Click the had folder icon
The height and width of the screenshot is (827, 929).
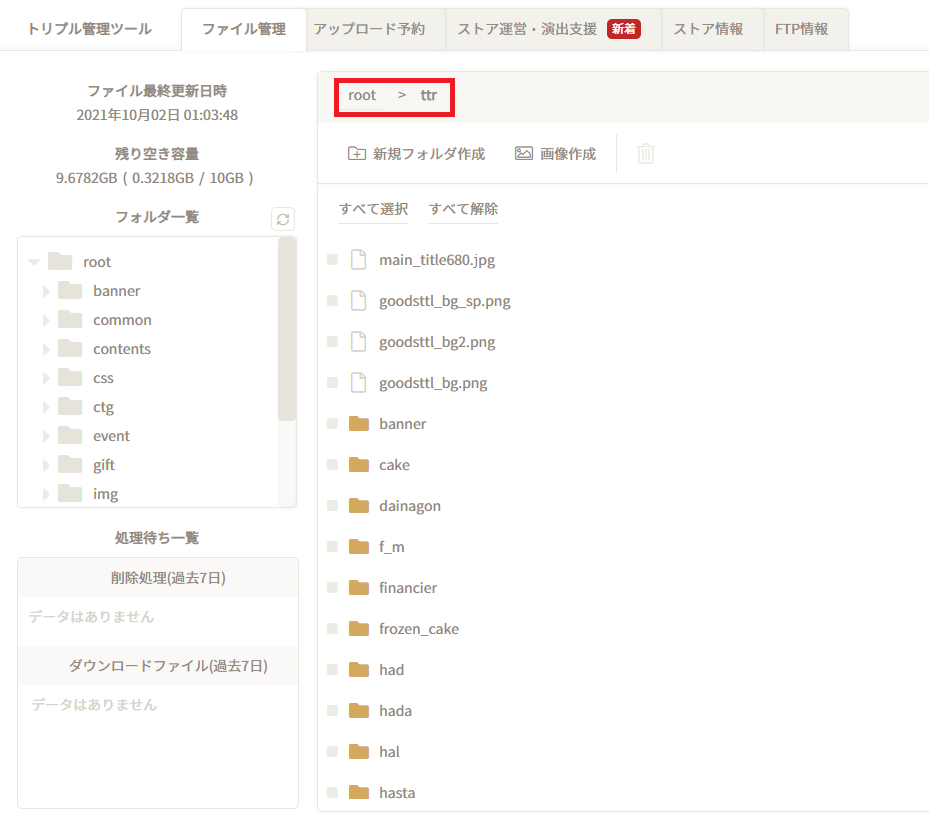359,669
